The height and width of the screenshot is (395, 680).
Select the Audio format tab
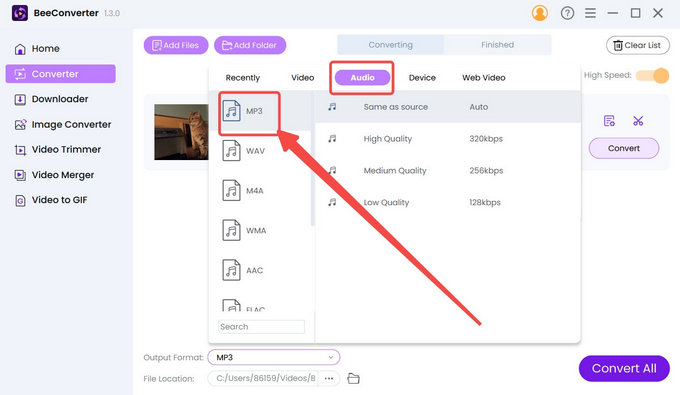[x=362, y=78]
